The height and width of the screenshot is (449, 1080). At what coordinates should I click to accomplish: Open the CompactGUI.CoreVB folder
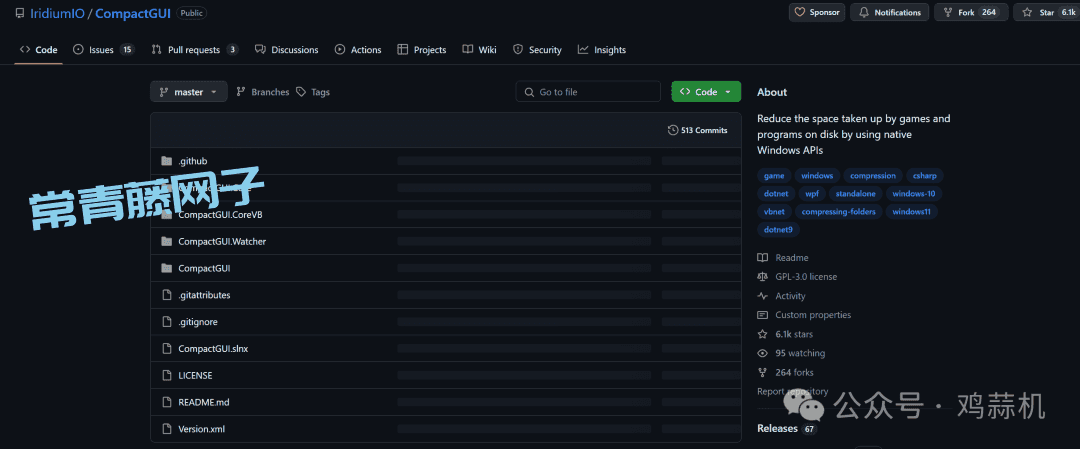pos(220,214)
